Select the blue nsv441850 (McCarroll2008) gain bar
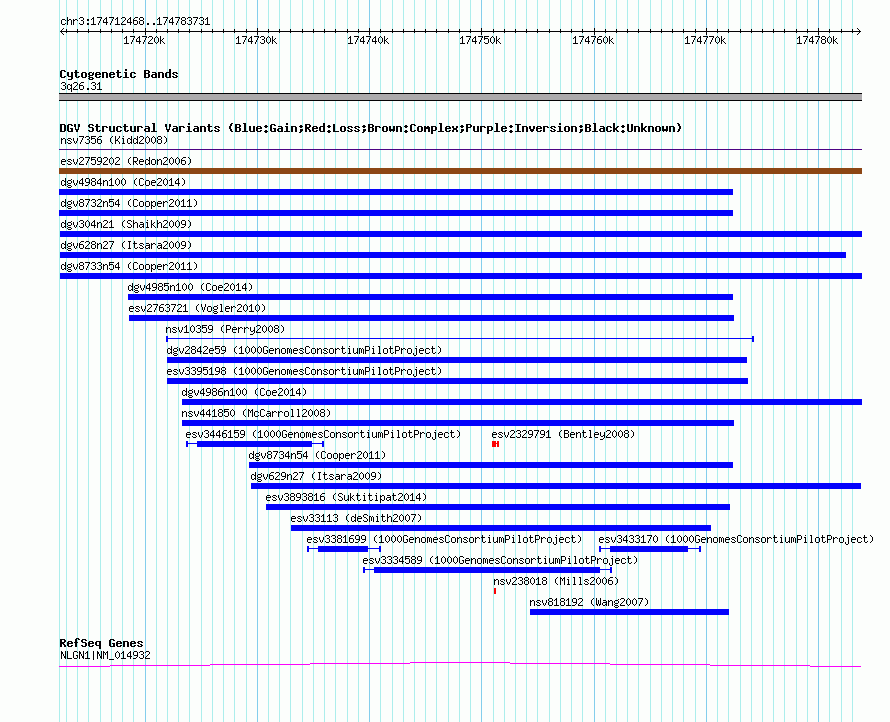 pyautogui.click(x=457, y=423)
